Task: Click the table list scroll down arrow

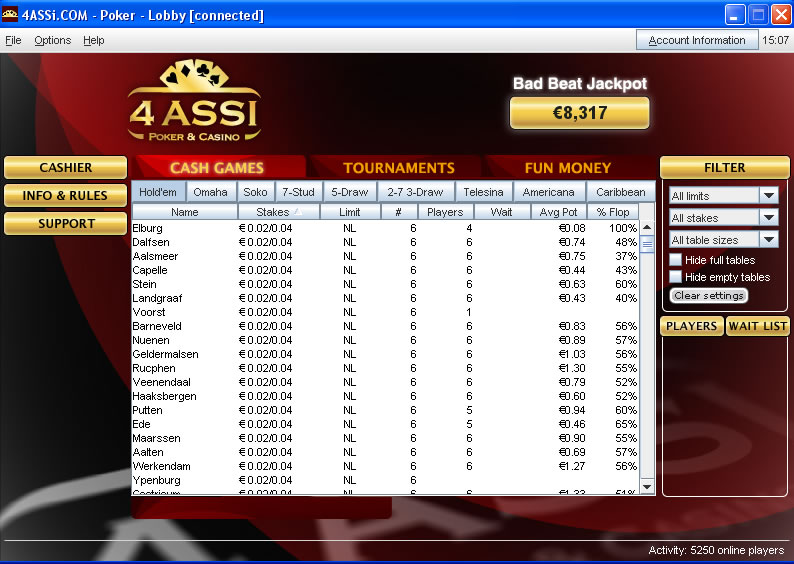Action: tap(647, 487)
